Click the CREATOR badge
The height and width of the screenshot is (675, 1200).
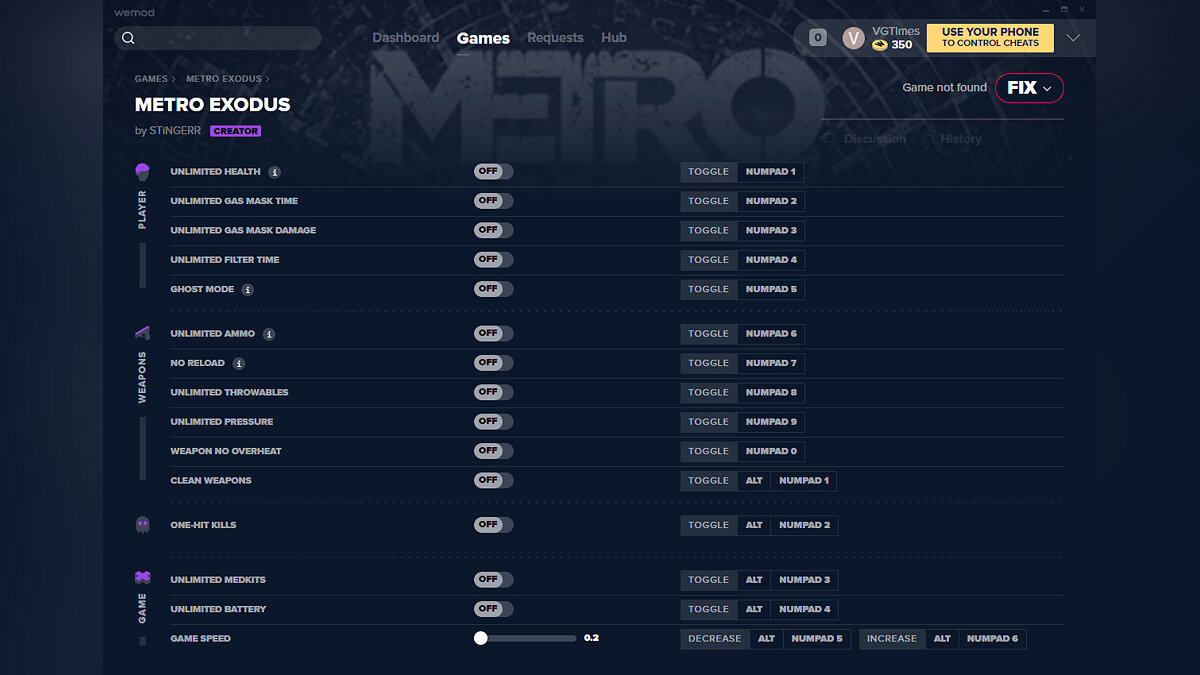pos(236,131)
